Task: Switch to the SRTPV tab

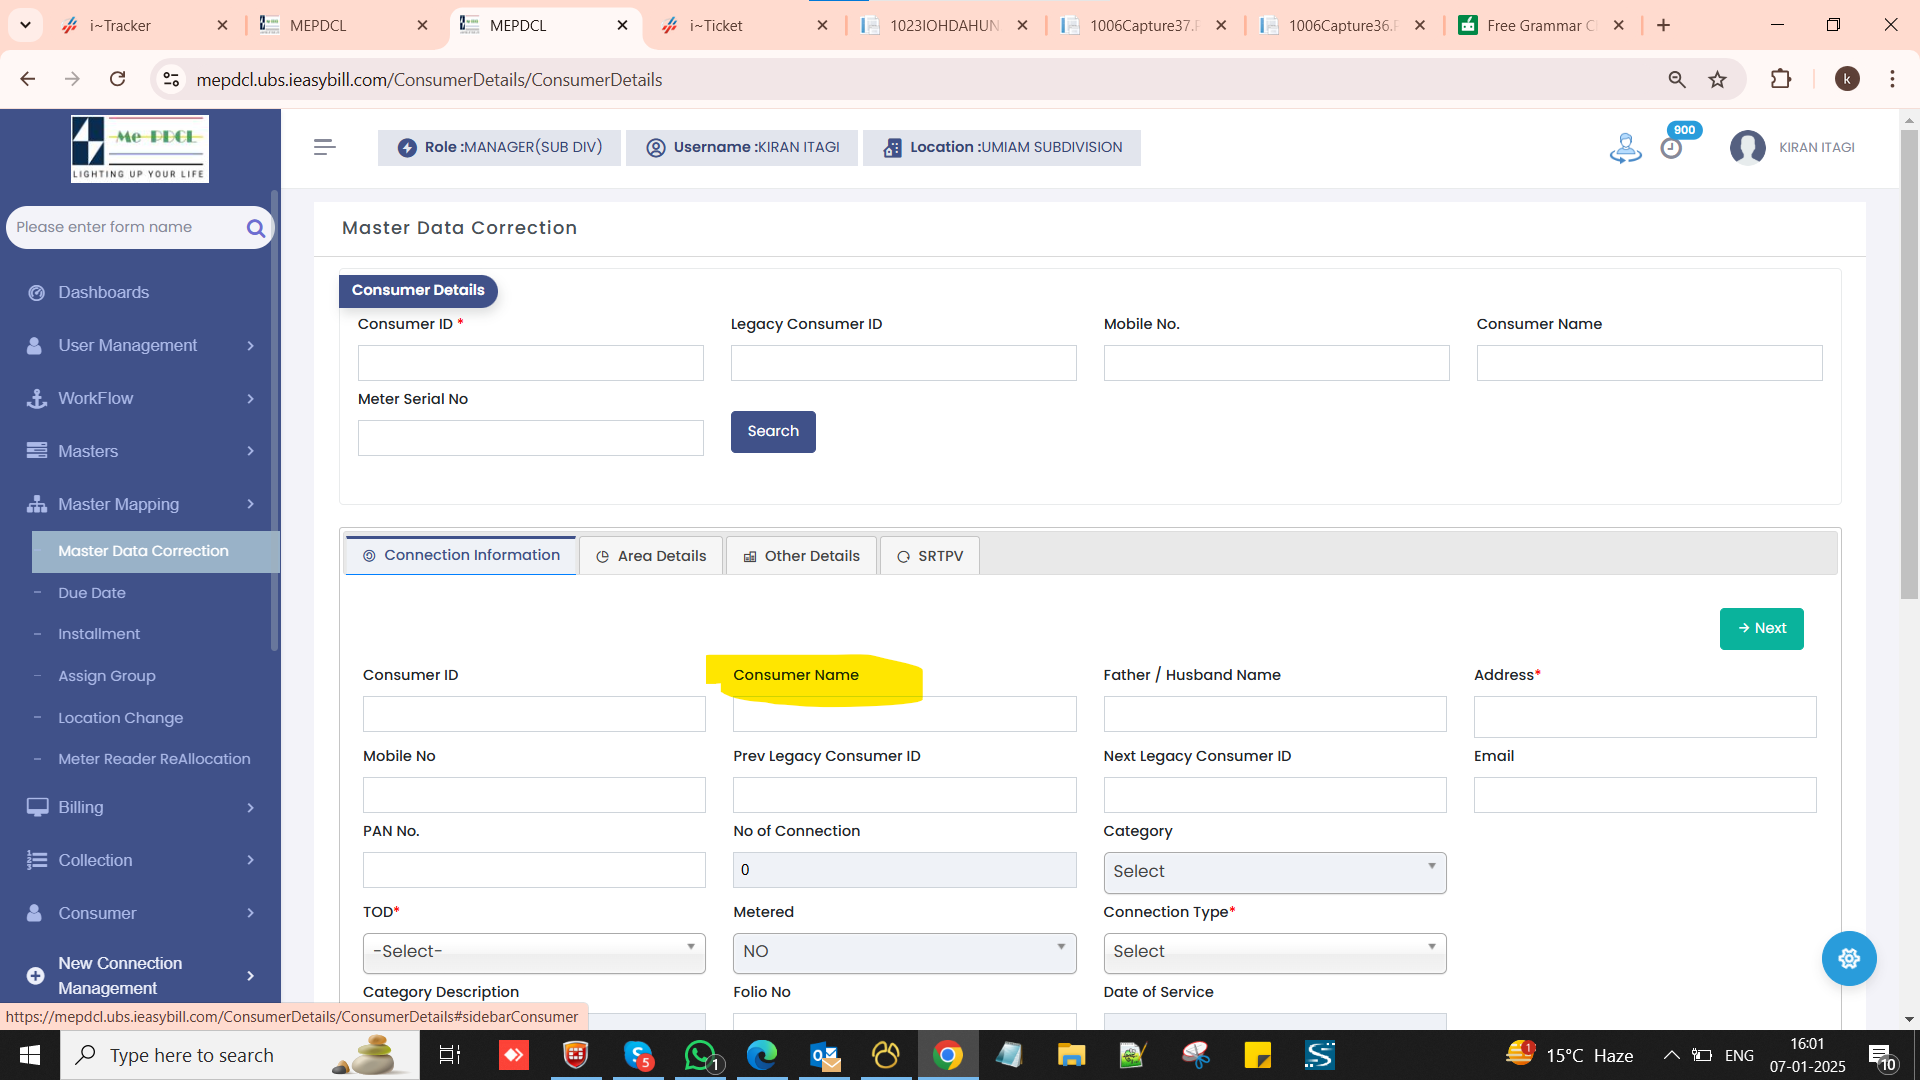Action: [930, 556]
